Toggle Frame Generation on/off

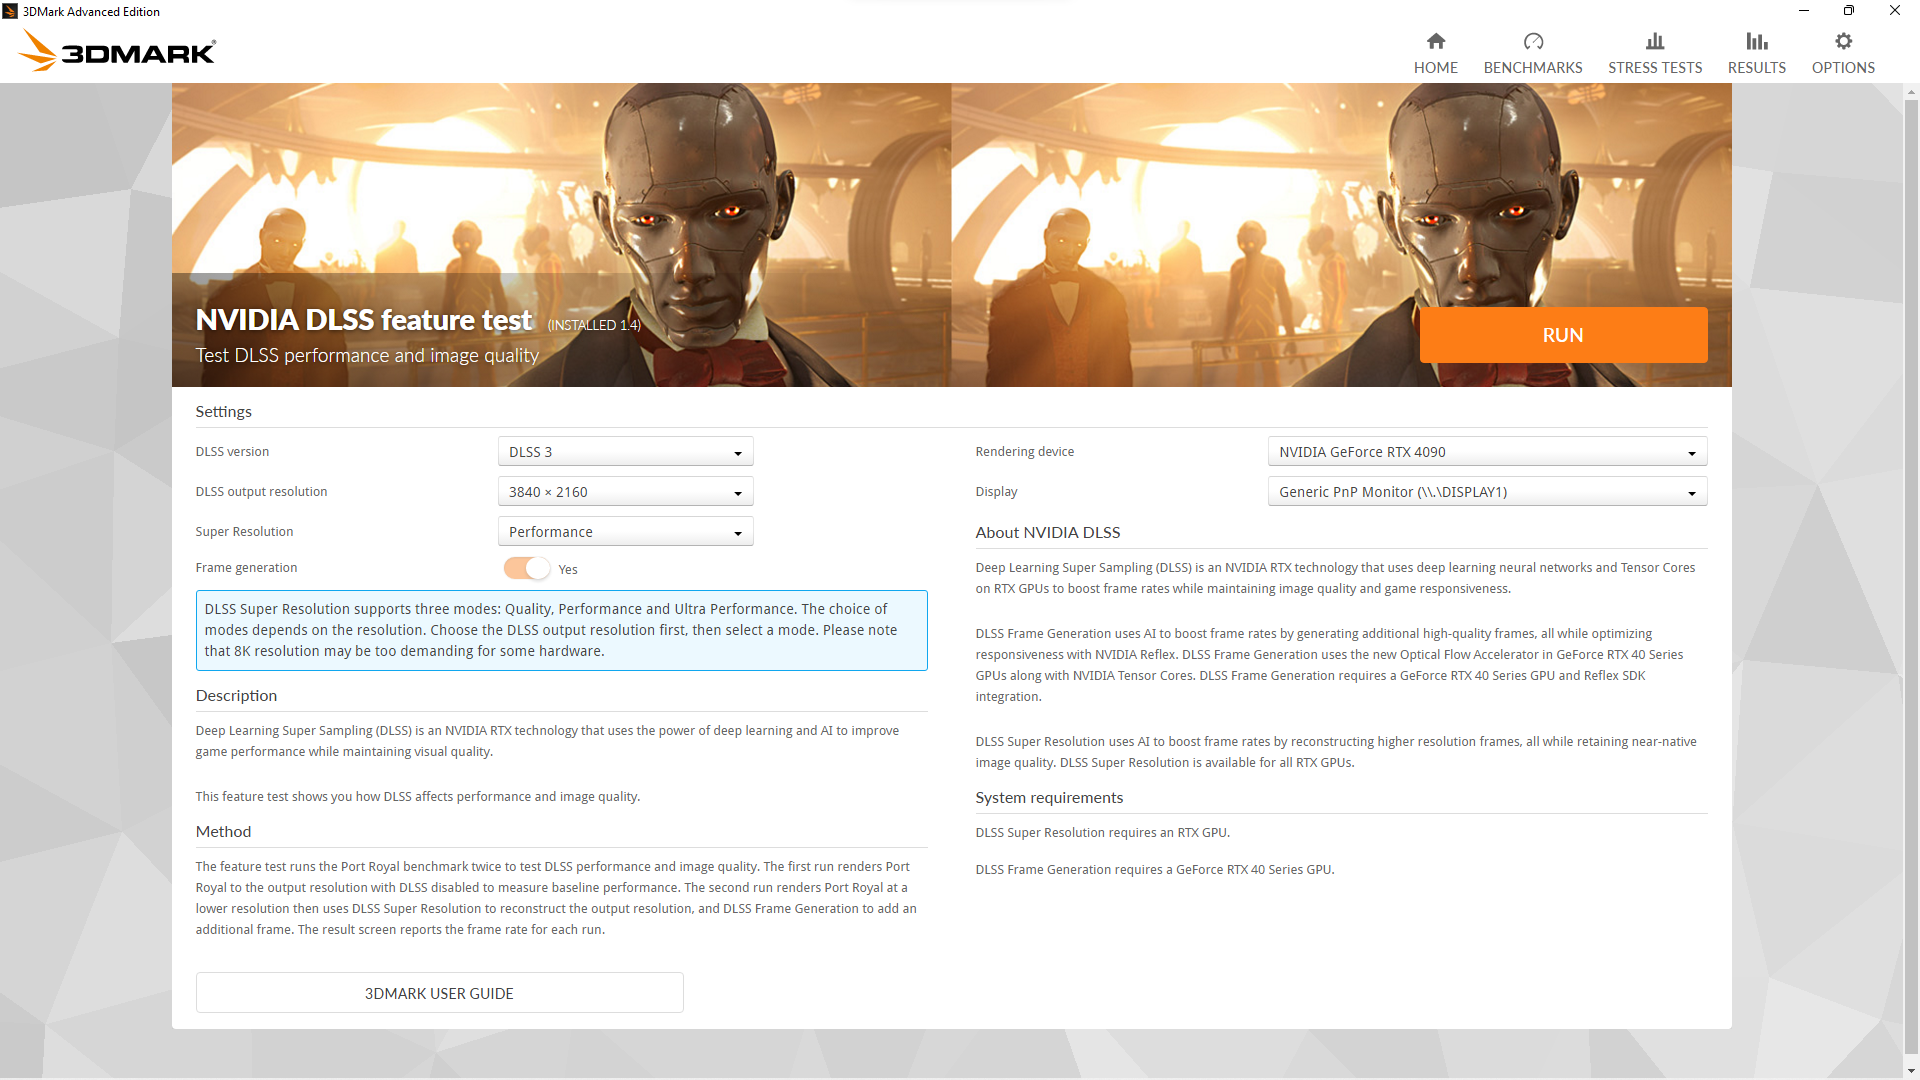point(524,568)
